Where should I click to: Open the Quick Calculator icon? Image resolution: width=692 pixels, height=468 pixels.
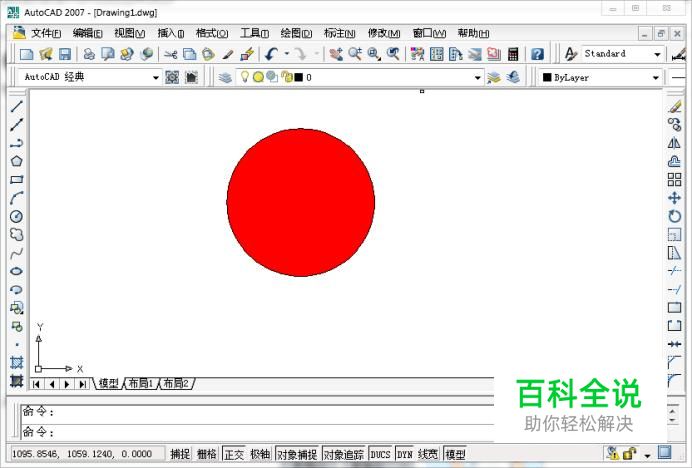pyautogui.click(x=513, y=54)
